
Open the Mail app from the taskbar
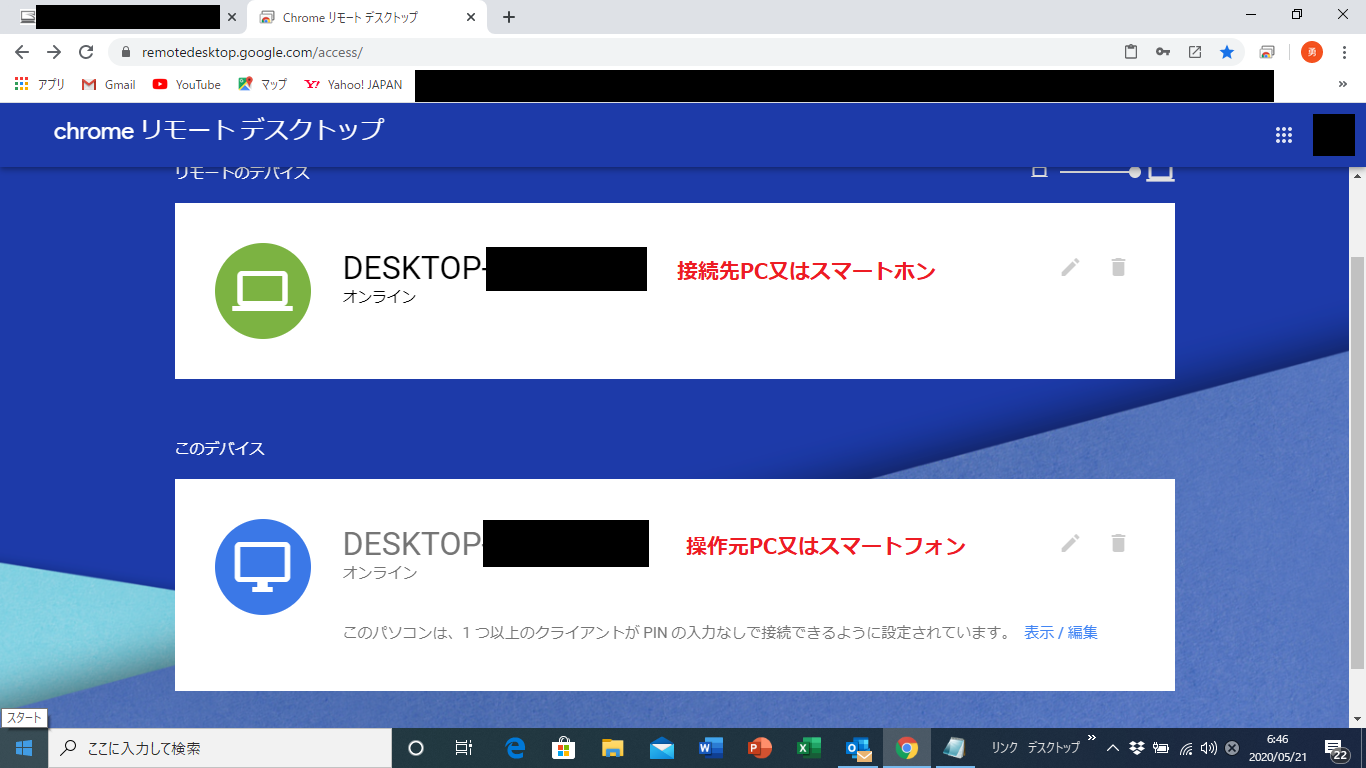tap(662, 748)
